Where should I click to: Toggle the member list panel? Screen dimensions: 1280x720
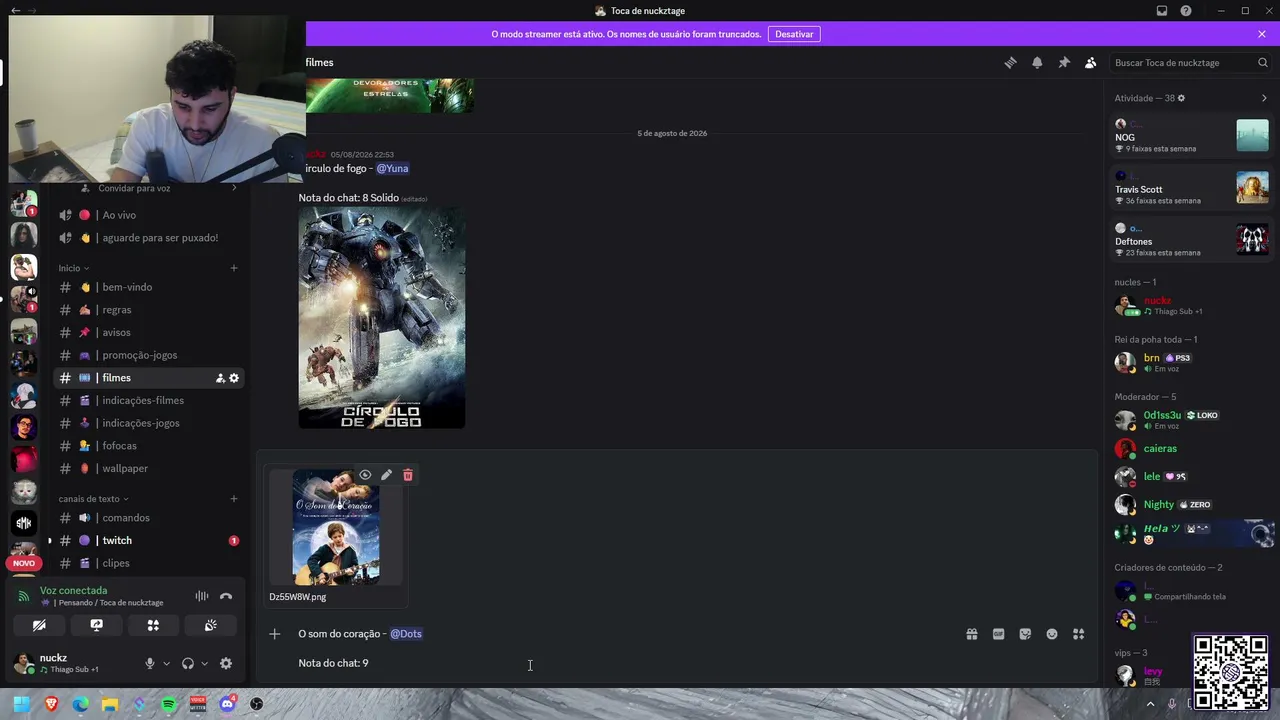[x=1091, y=62]
